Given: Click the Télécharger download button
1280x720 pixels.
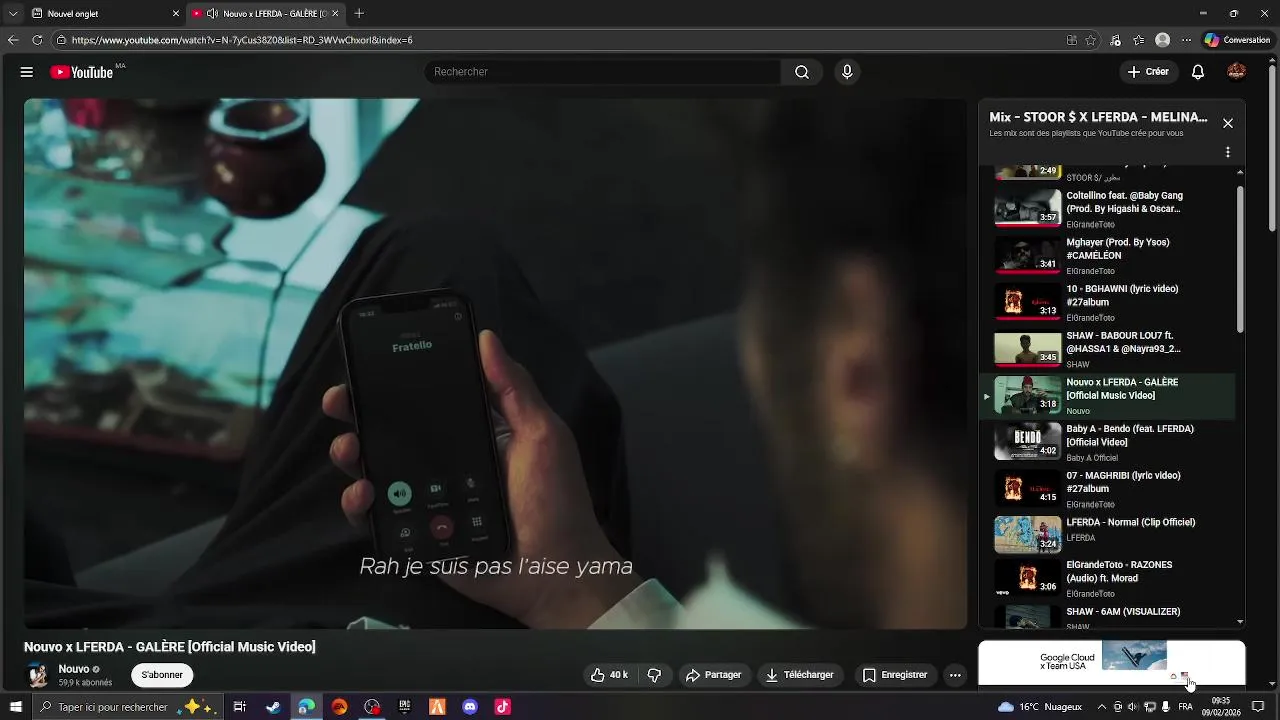Looking at the screenshot, I should [799, 675].
